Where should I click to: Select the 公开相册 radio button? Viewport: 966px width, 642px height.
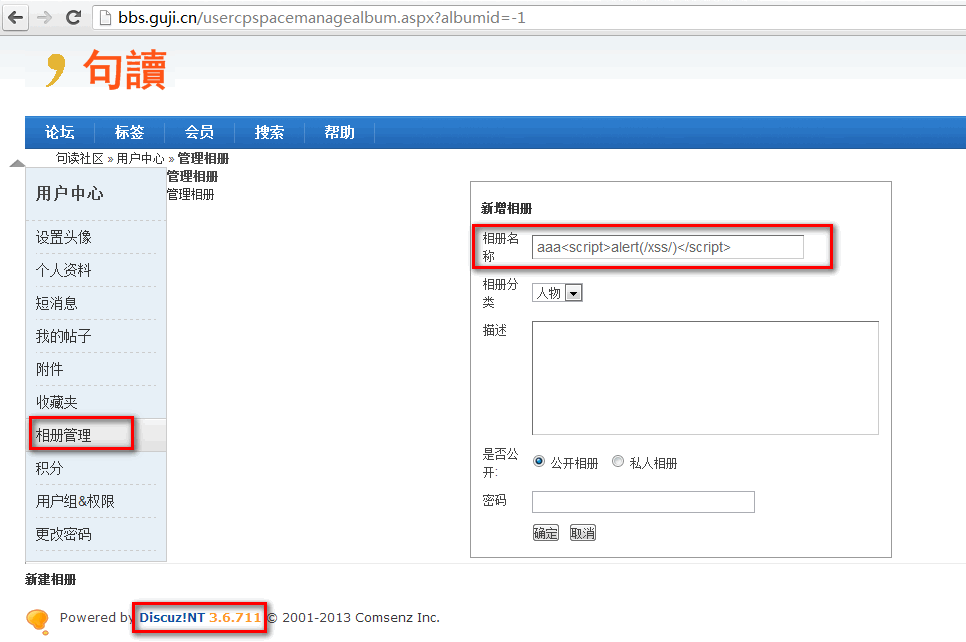[538, 461]
